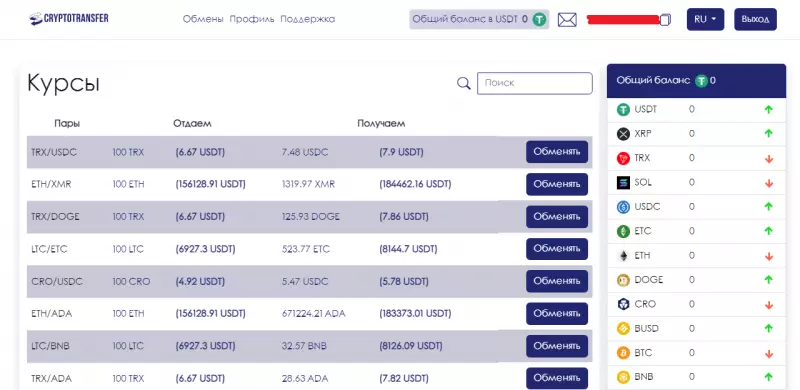Select the BUSD coin icon

623,329
